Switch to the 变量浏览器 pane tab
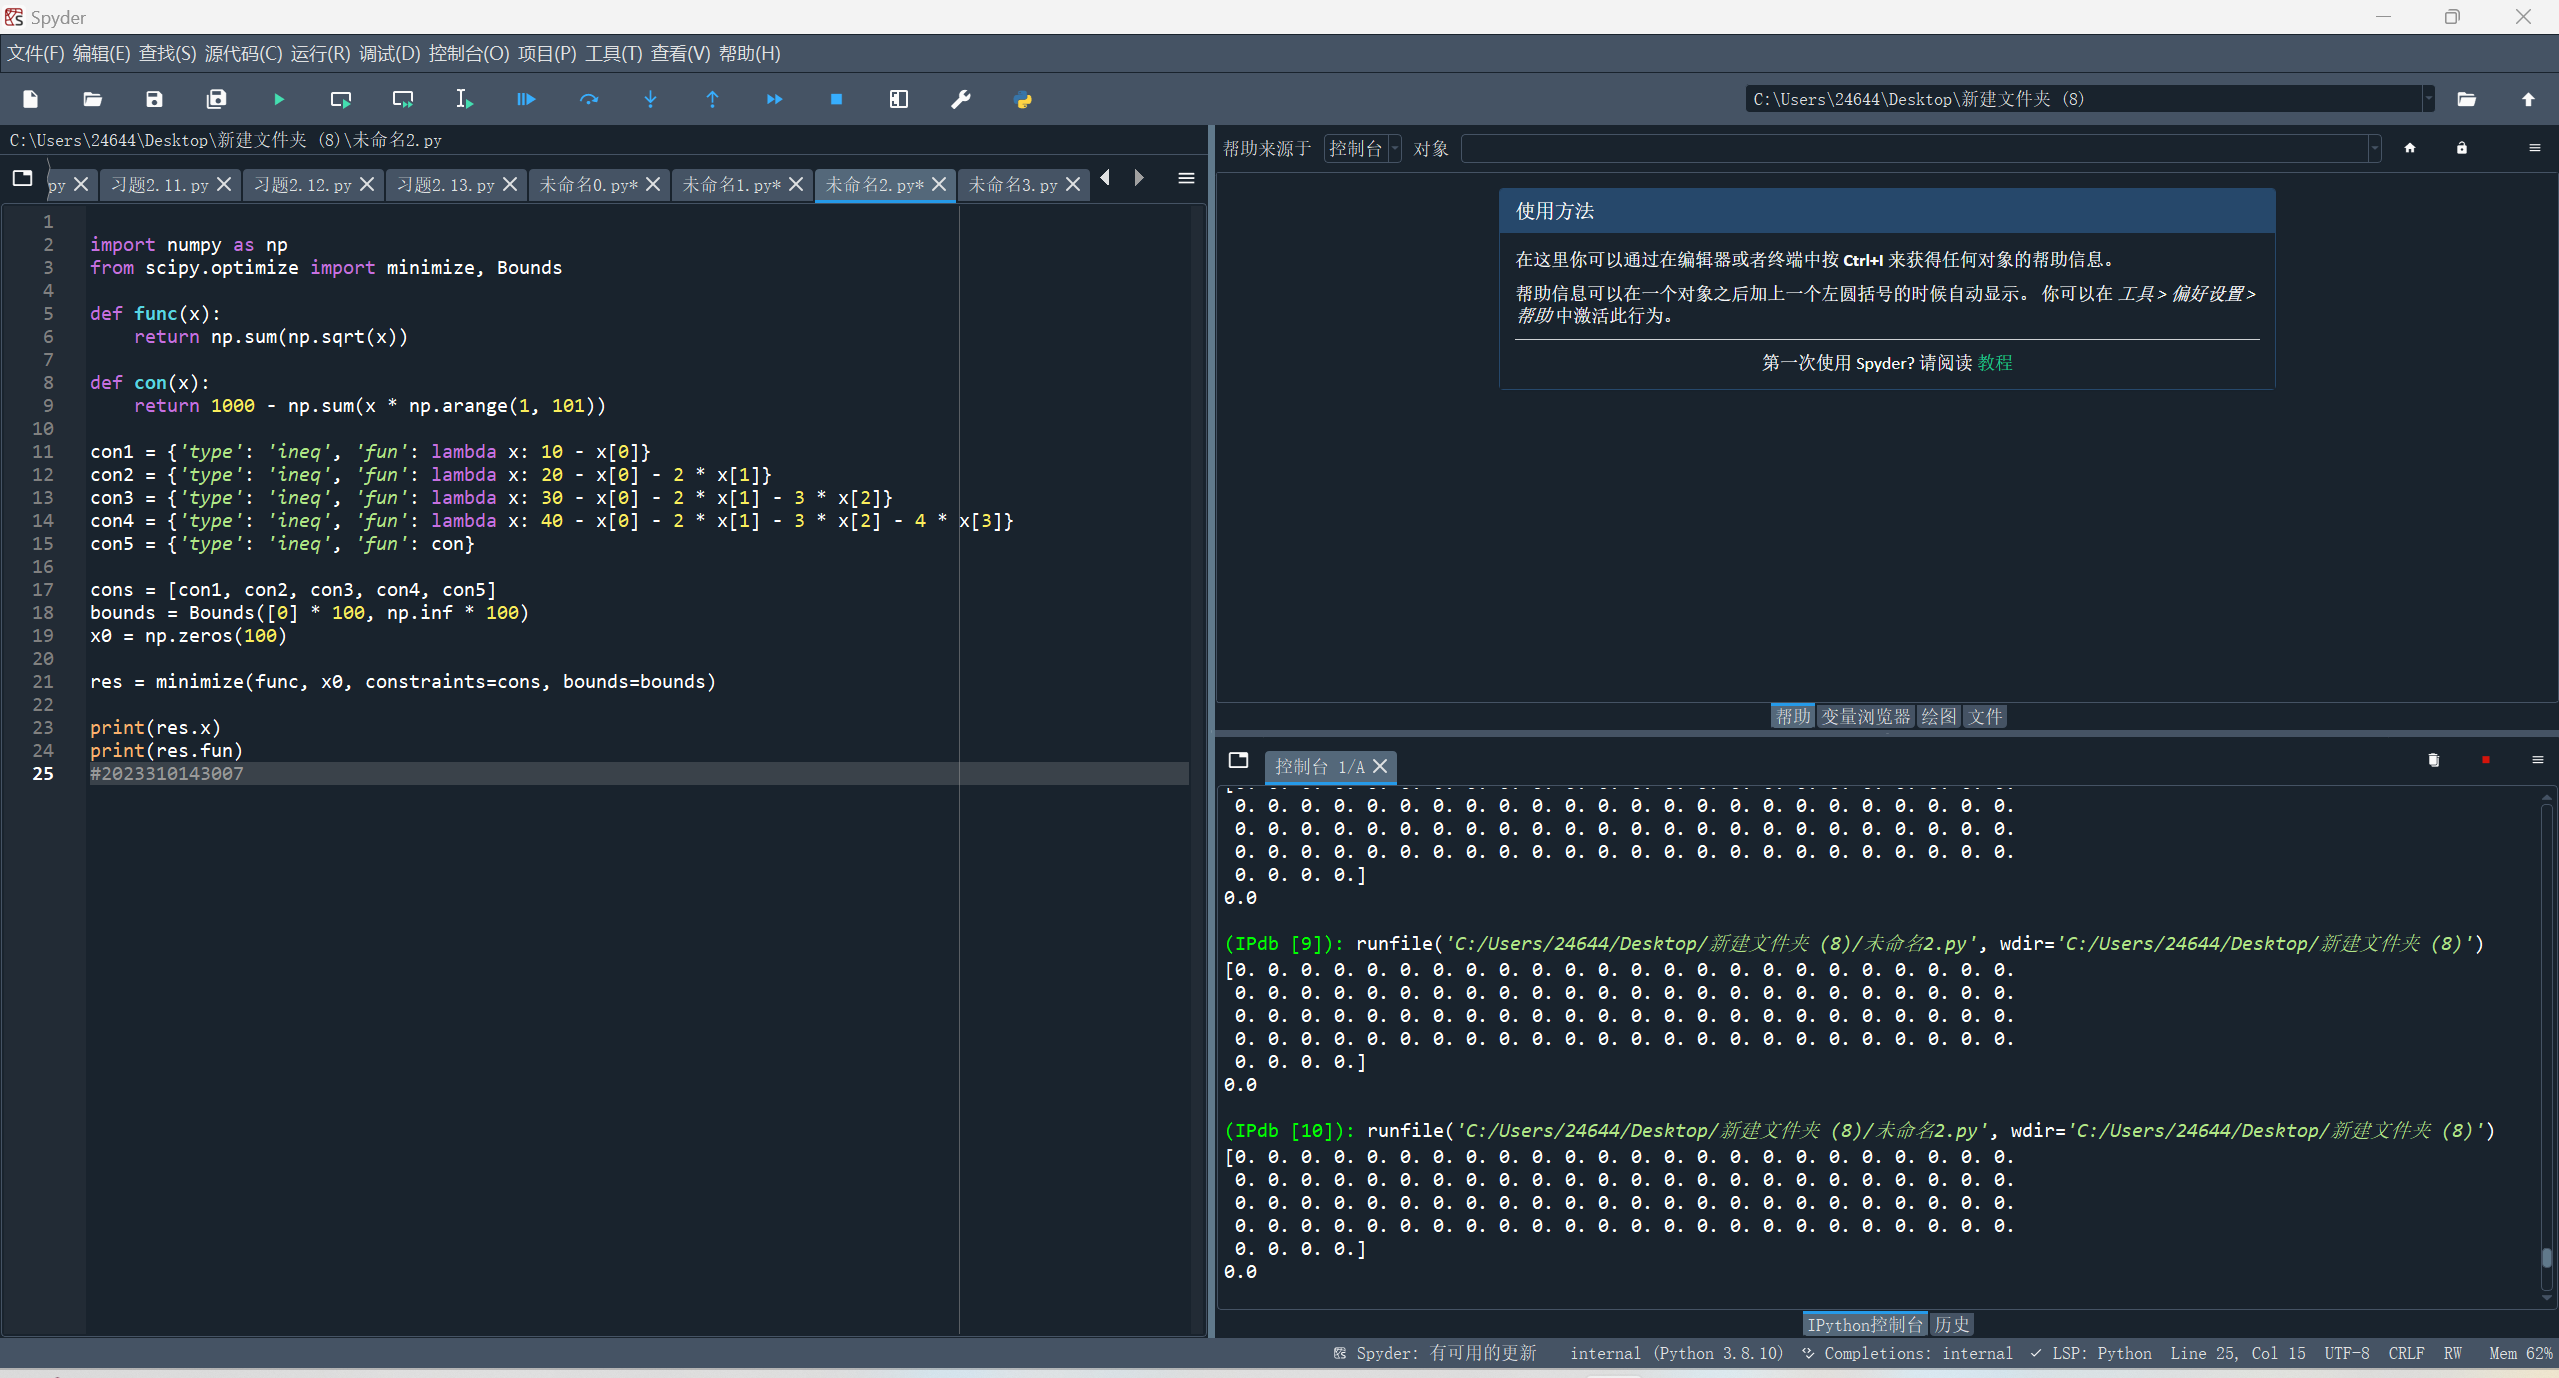 click(1865, 716)
